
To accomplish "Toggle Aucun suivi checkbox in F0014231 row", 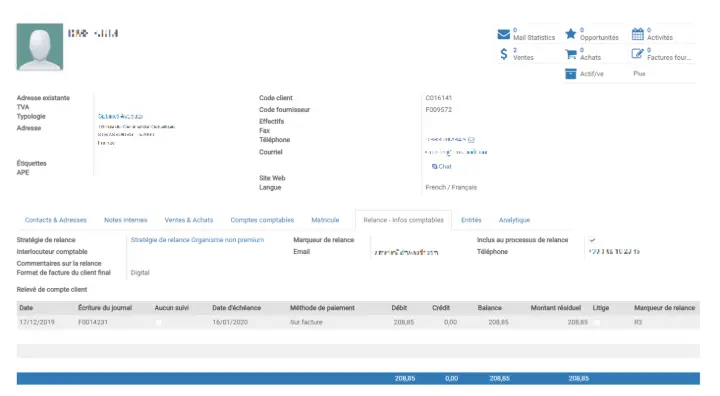I will coord(158,322).
